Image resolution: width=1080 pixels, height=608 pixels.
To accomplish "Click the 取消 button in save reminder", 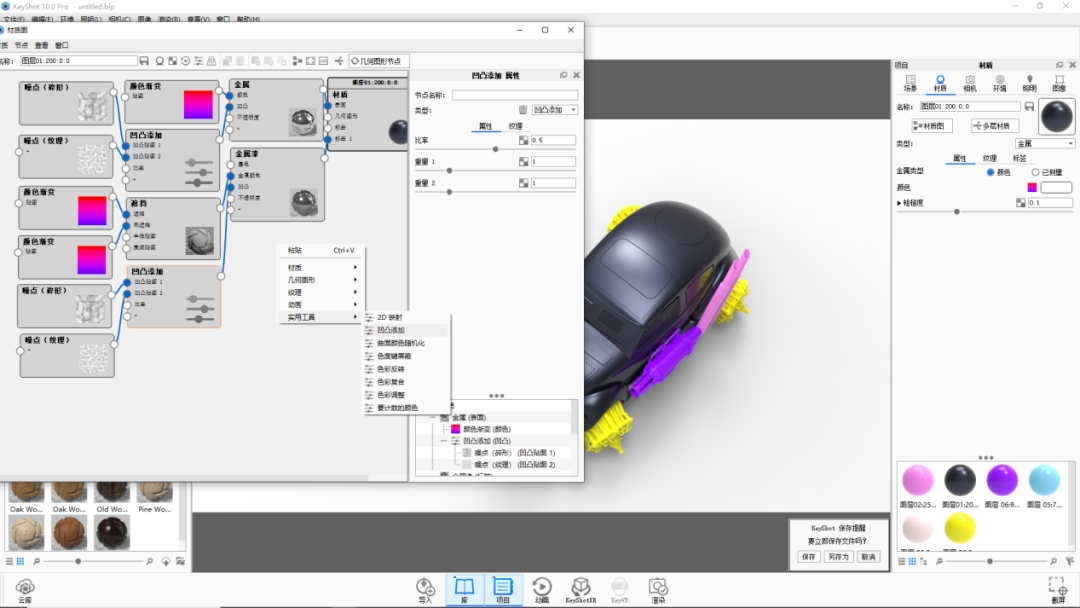I will click(x=869, y=556).
